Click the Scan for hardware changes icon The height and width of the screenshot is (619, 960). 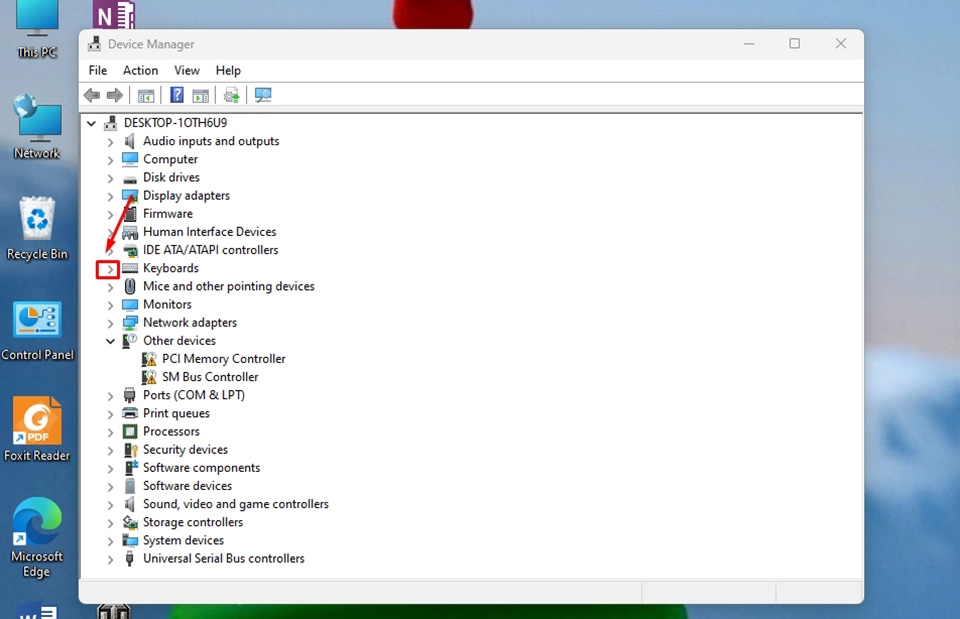point(263,95)
